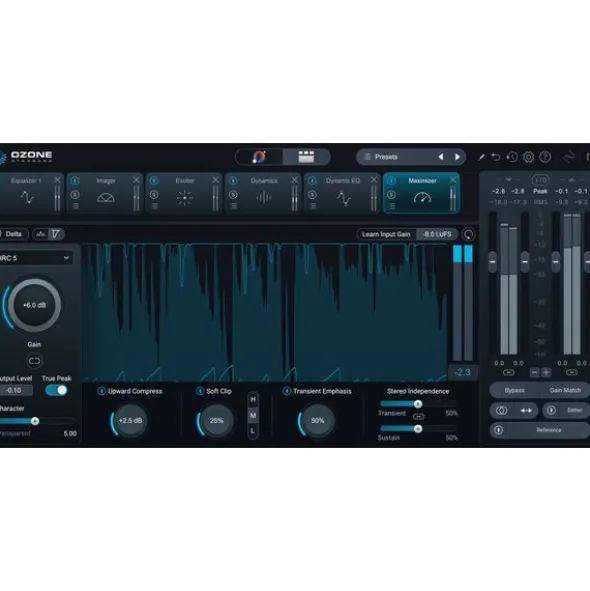590x591 pixels.
Task: Open the Reference panel button
Action: click(x=540, y=430)
